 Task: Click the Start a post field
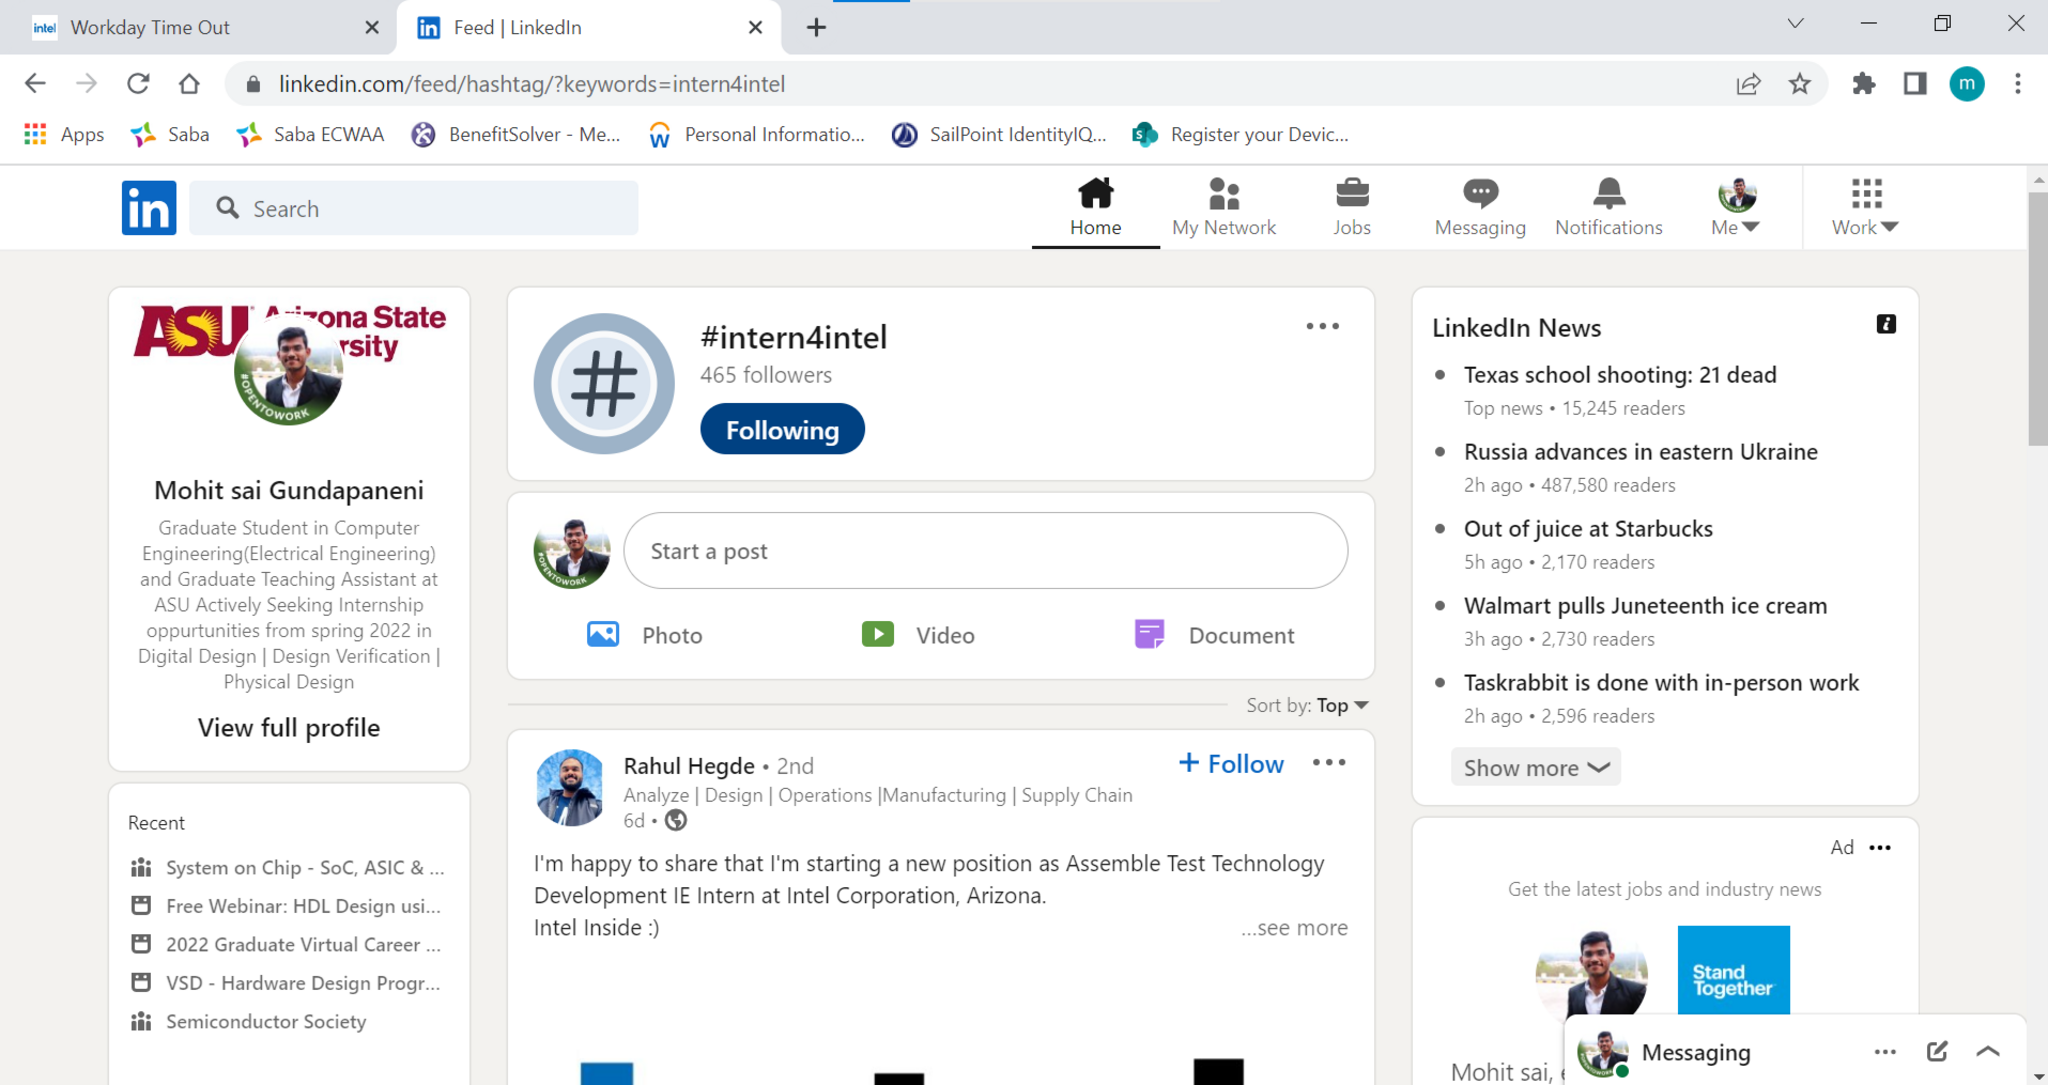point(985,551)
